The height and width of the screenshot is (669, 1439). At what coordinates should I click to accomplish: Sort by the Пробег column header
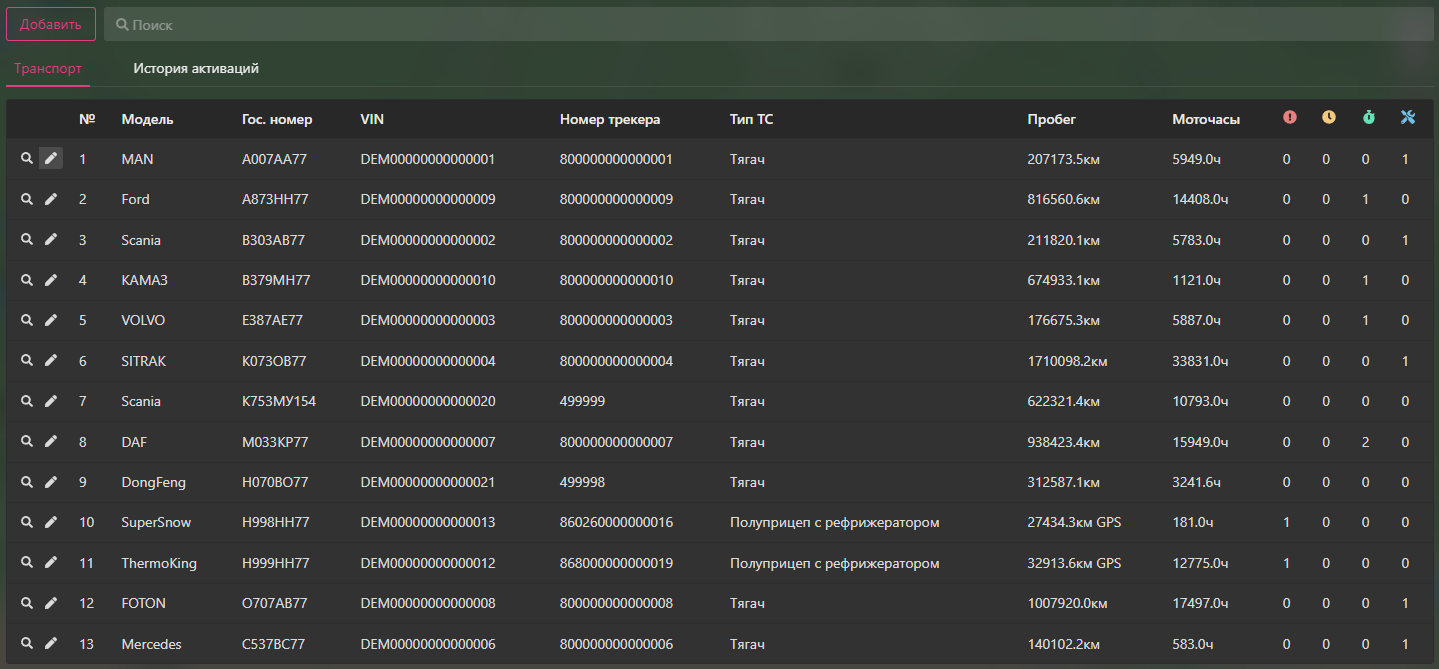click(x=1051, y=119)
